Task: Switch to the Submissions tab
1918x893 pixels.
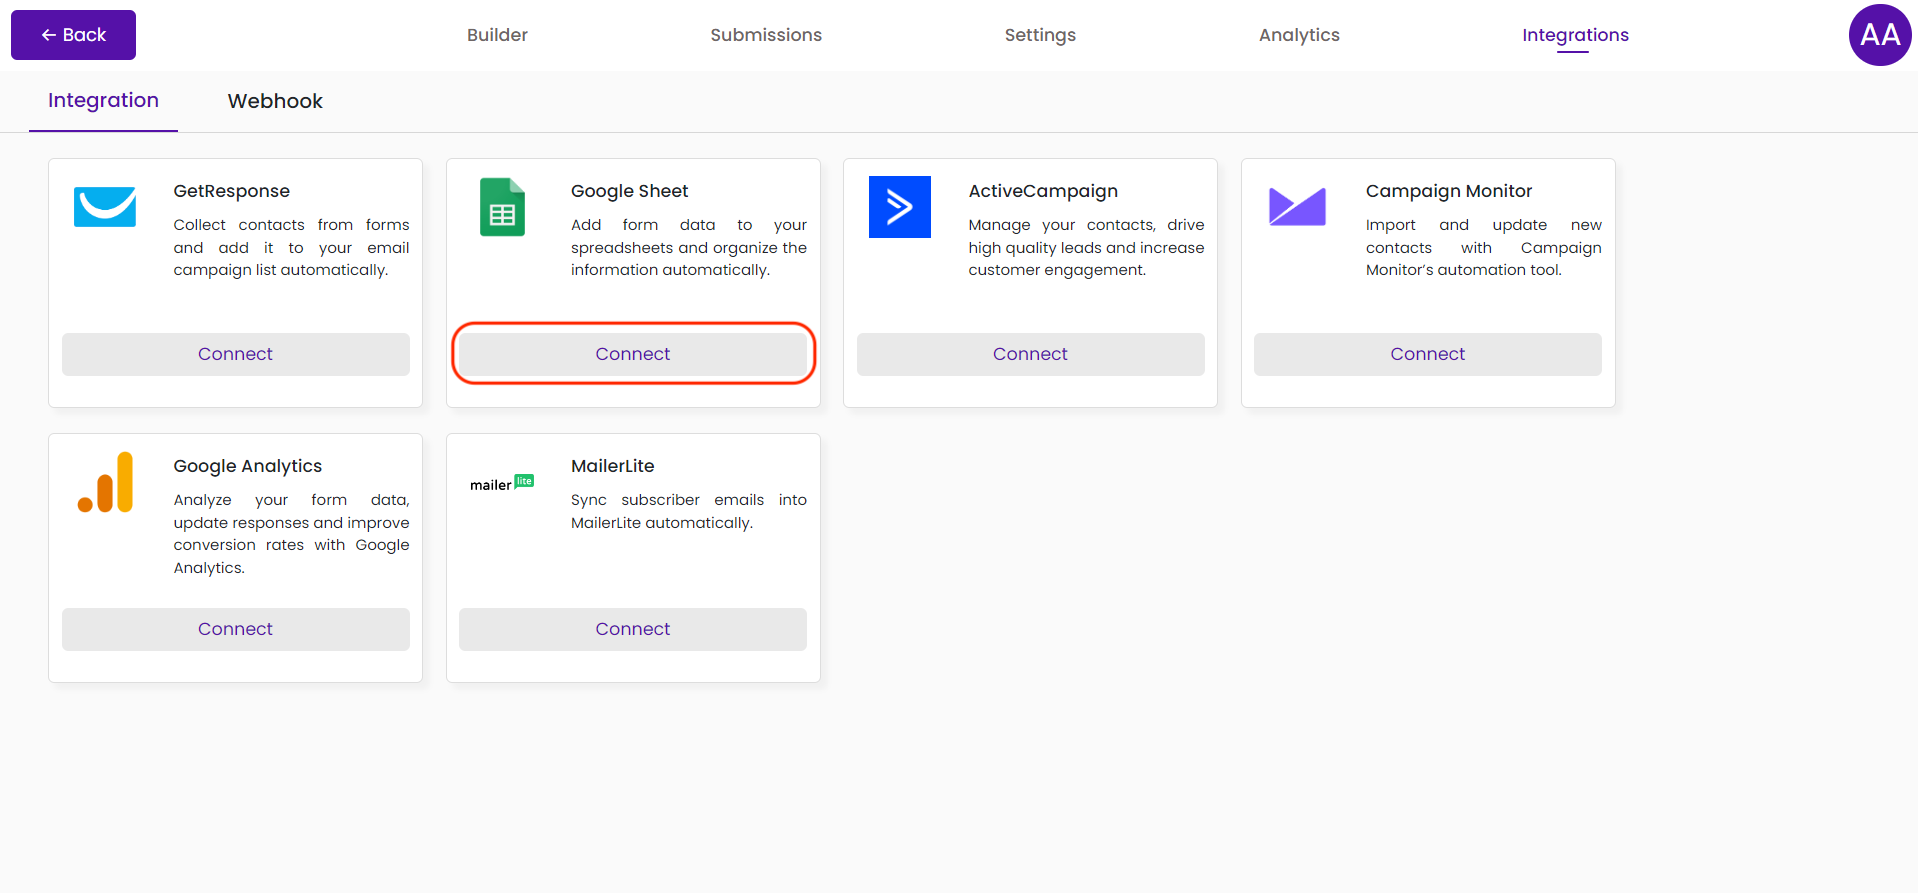Action: point(766,35)
